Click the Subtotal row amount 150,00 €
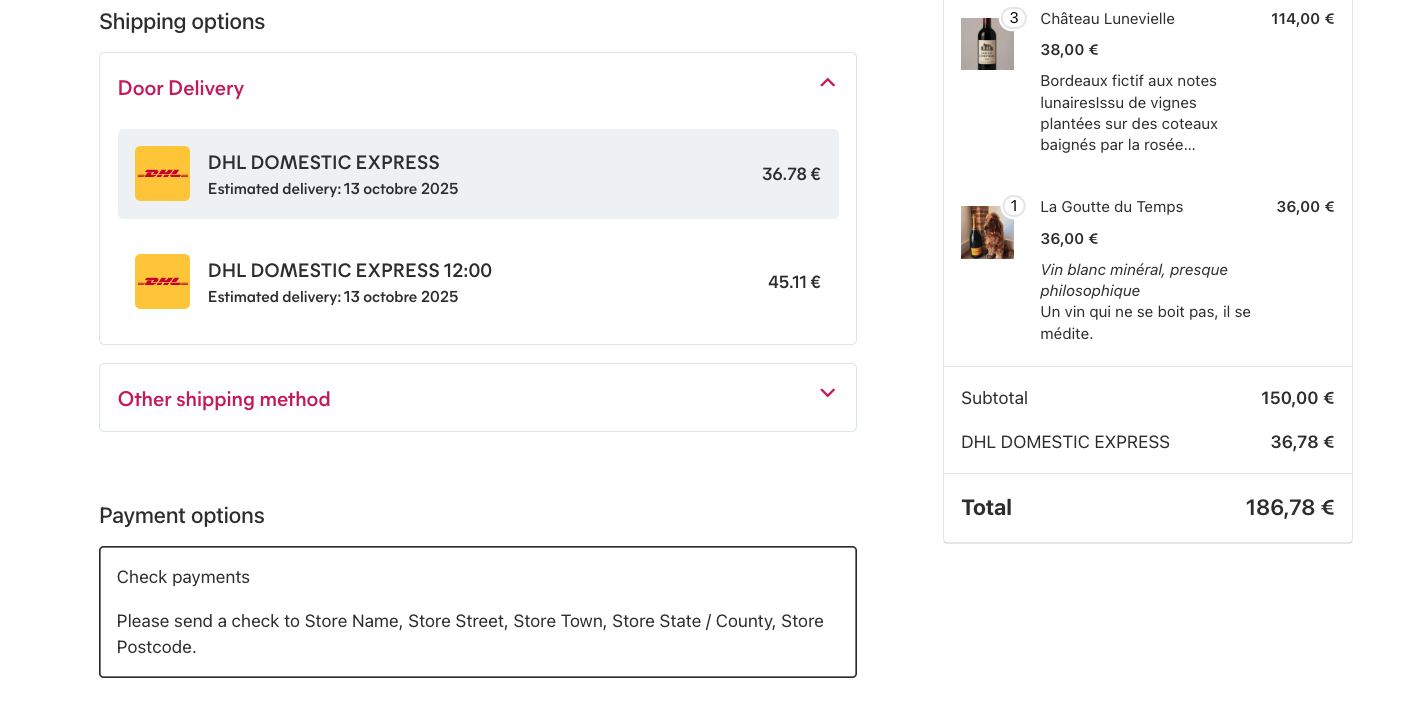This screenshot has width=1413, height=705. [x=1297, y=398]
